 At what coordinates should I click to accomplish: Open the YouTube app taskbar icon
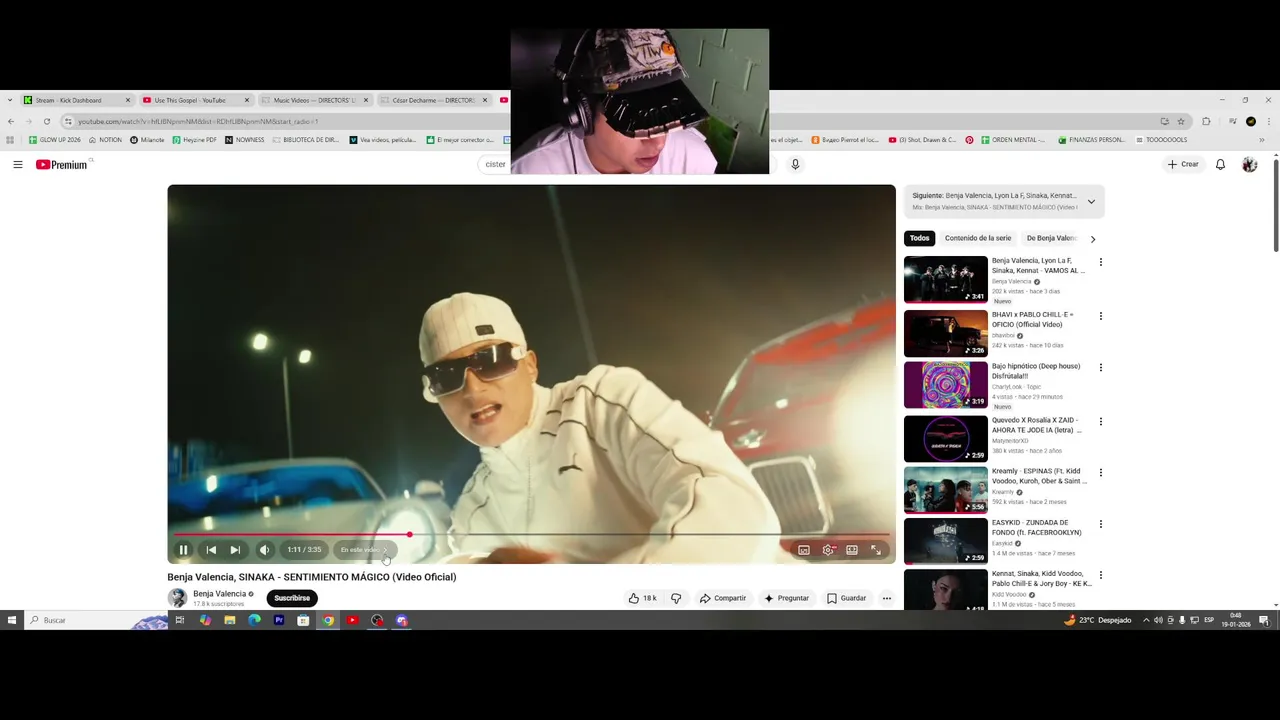pyautogui.click(x=352, y=620)
